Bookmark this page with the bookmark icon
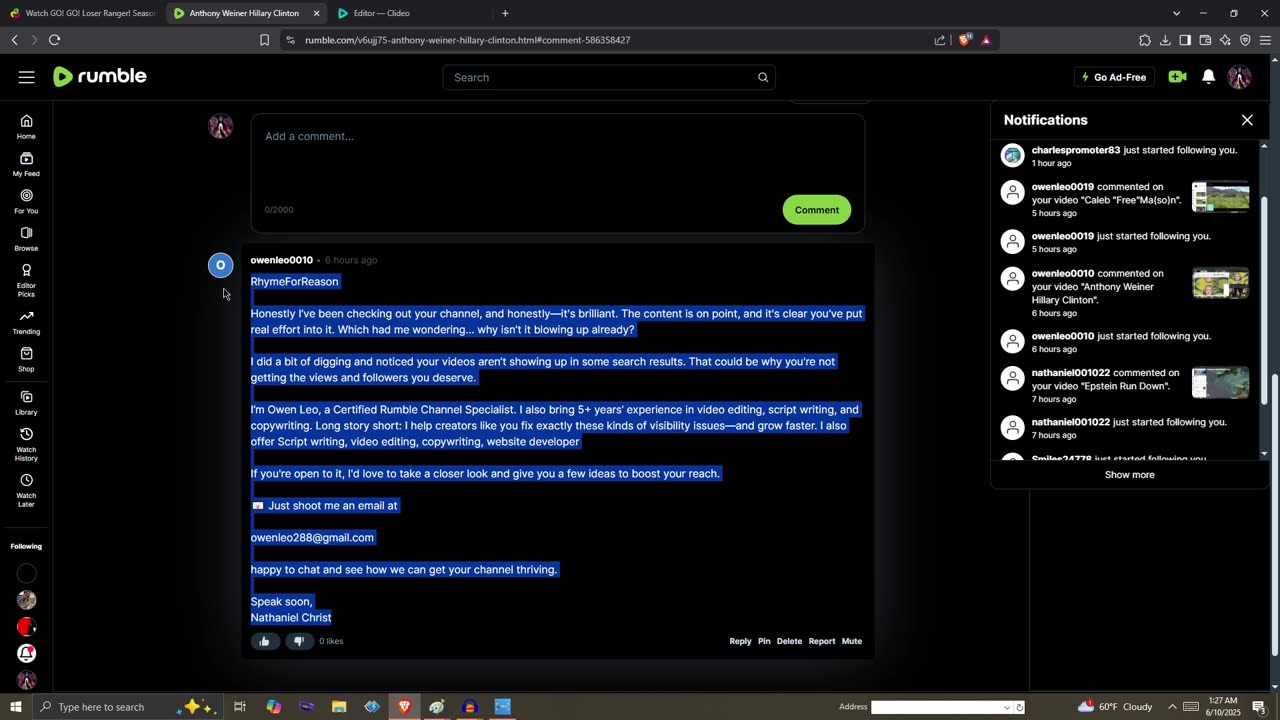This screenshot has height=720, width=1280. 264,40
